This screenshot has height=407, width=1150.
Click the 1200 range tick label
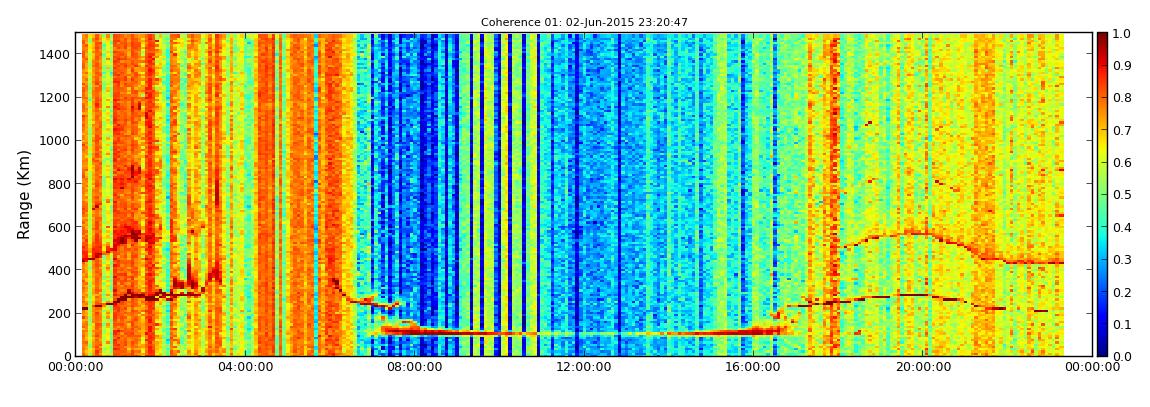(x=56, y=98)
